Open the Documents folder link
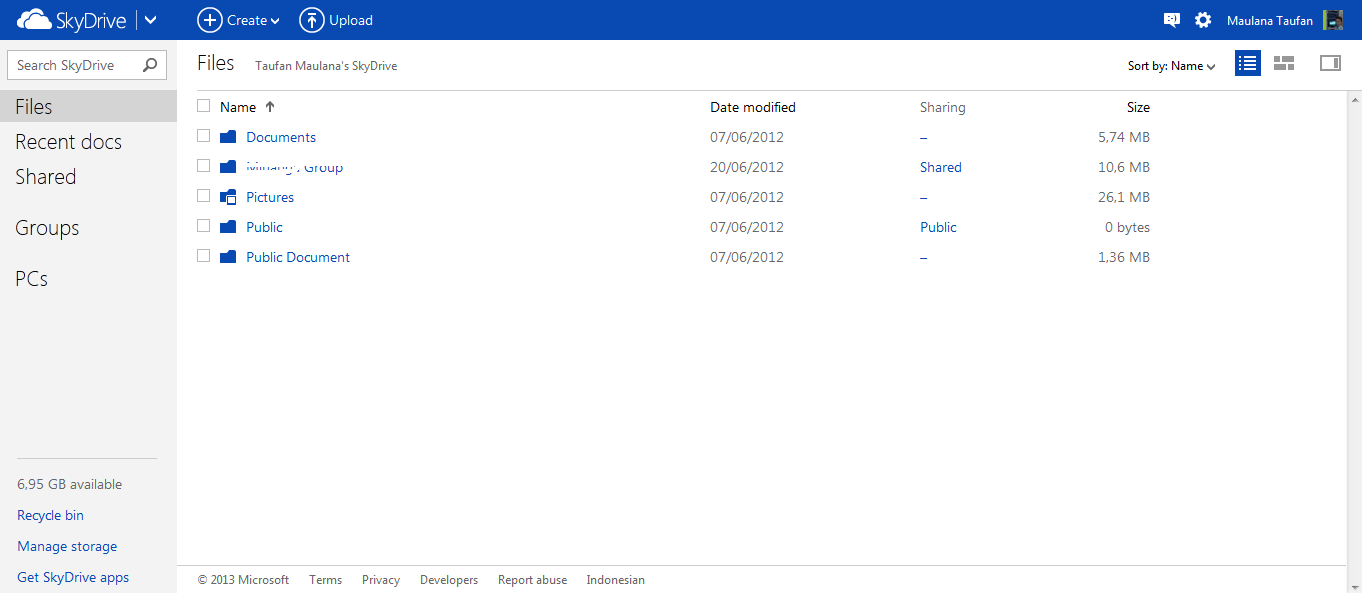1362x593 pixels. 281,137
